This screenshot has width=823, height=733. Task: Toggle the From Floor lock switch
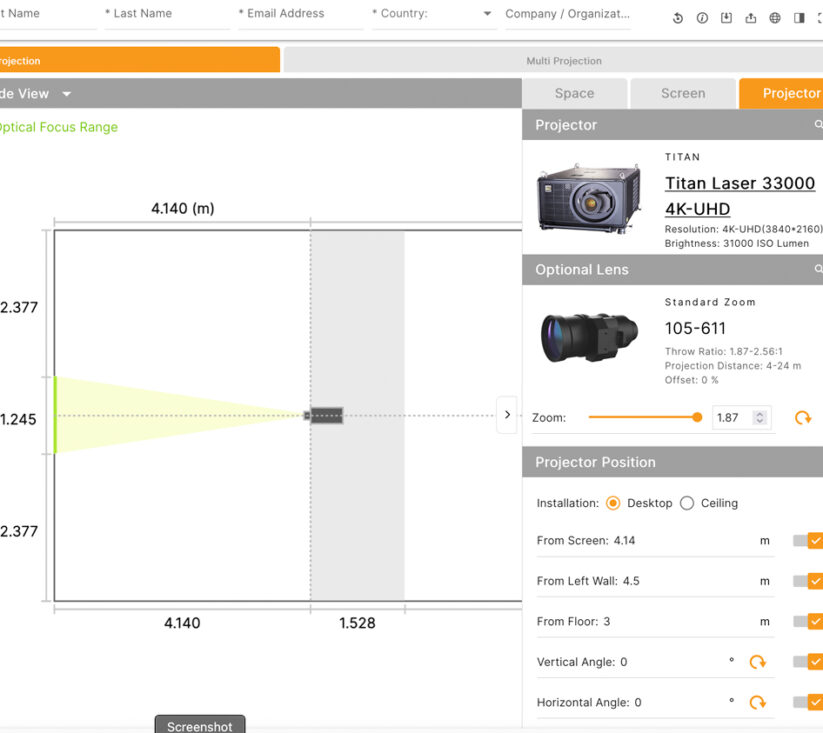(x=808, y=622)
